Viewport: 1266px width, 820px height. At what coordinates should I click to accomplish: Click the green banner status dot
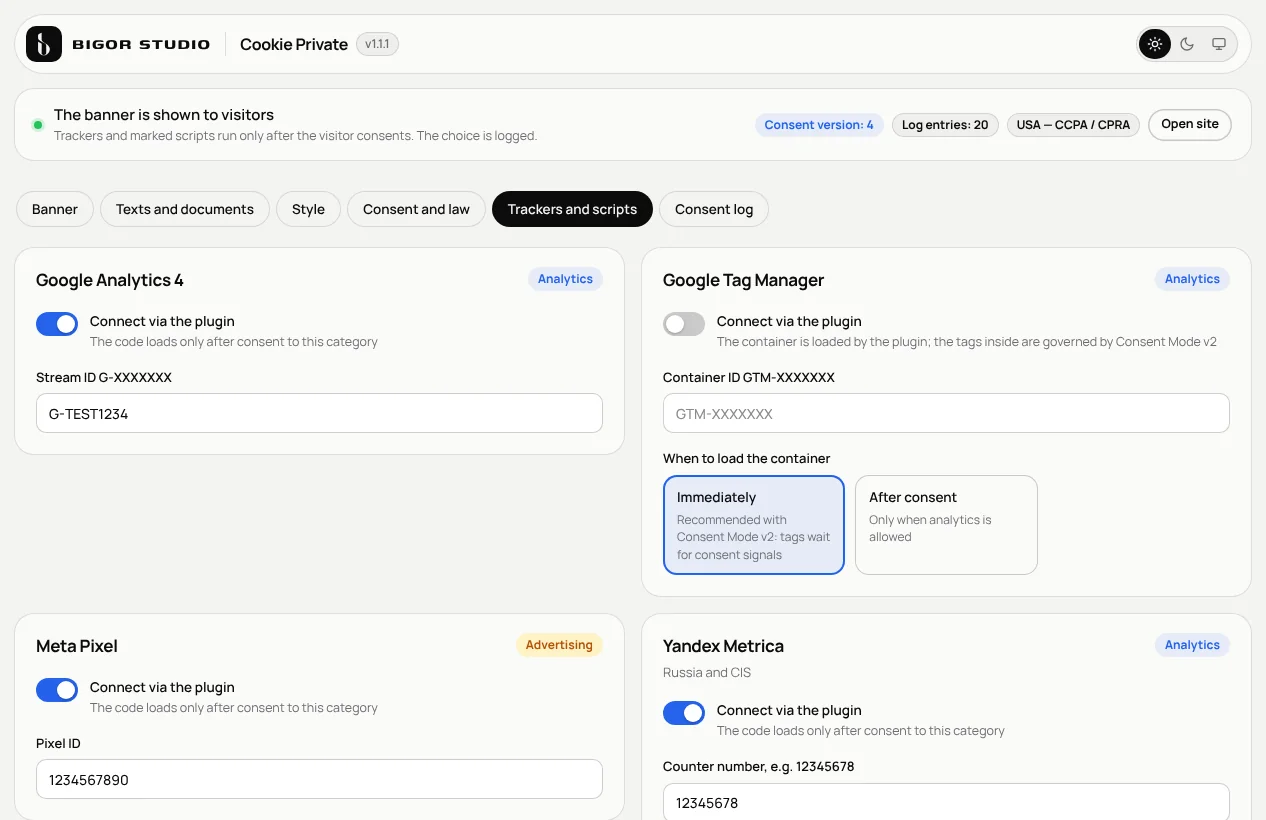[x=38, y=125]
